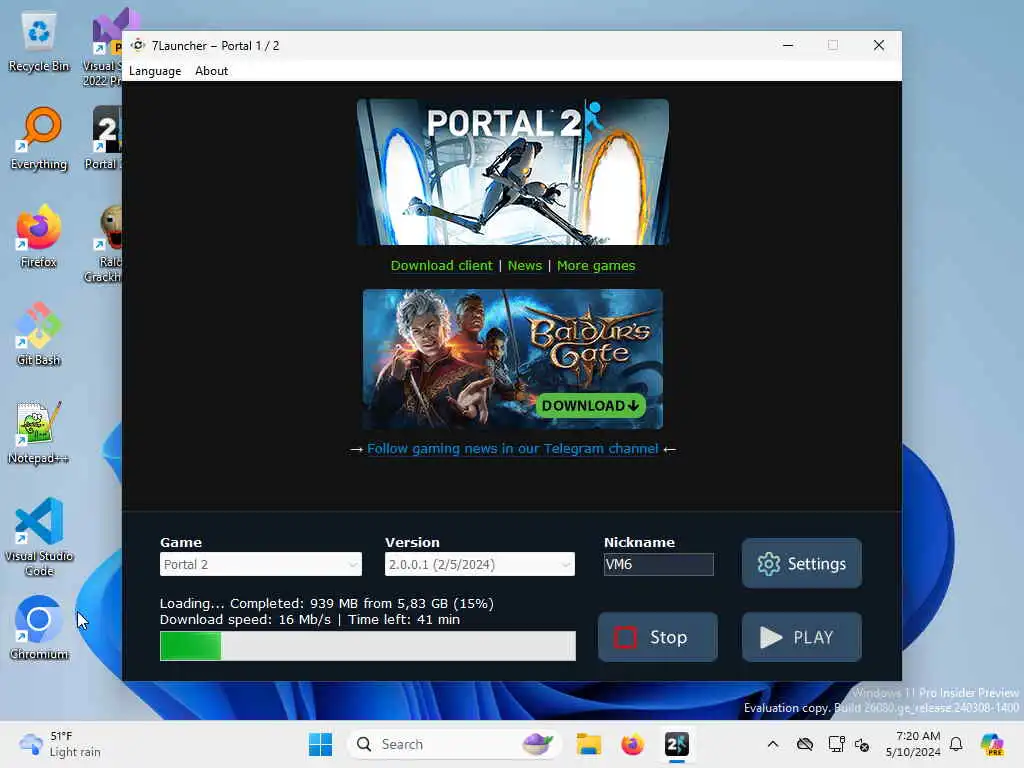1024x768 pixels.
Task: Click the 7Launcher taskbar icon
Action: click(677, 744)
